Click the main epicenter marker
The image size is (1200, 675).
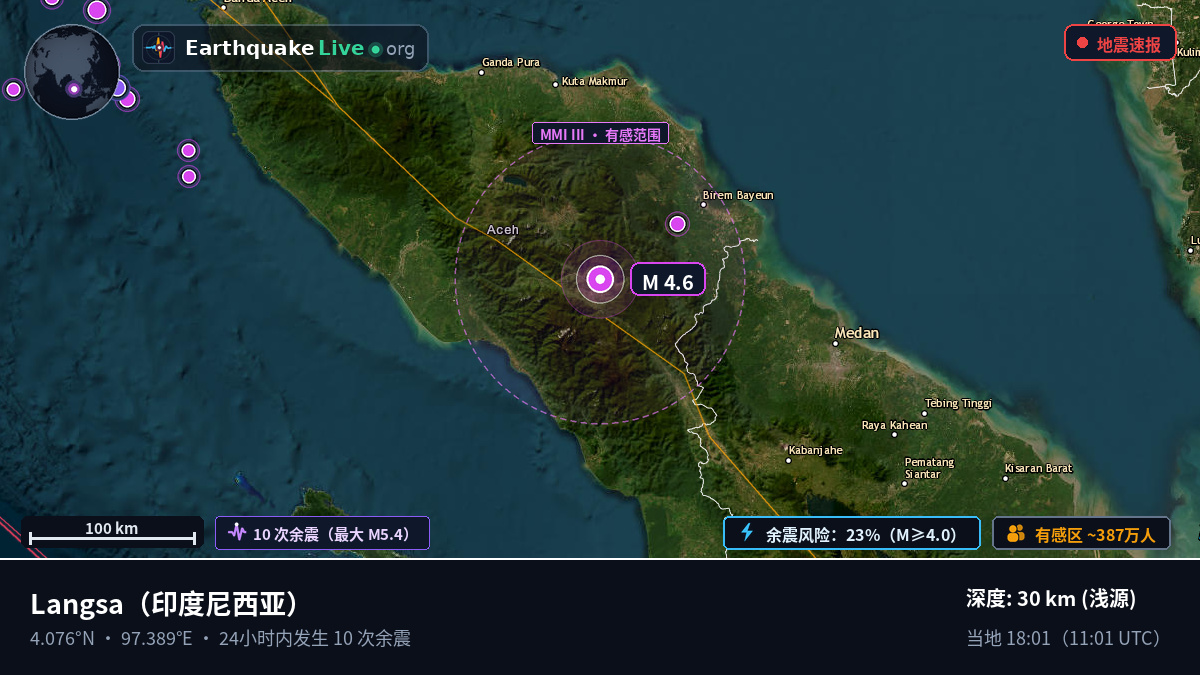tap(600, 279)
